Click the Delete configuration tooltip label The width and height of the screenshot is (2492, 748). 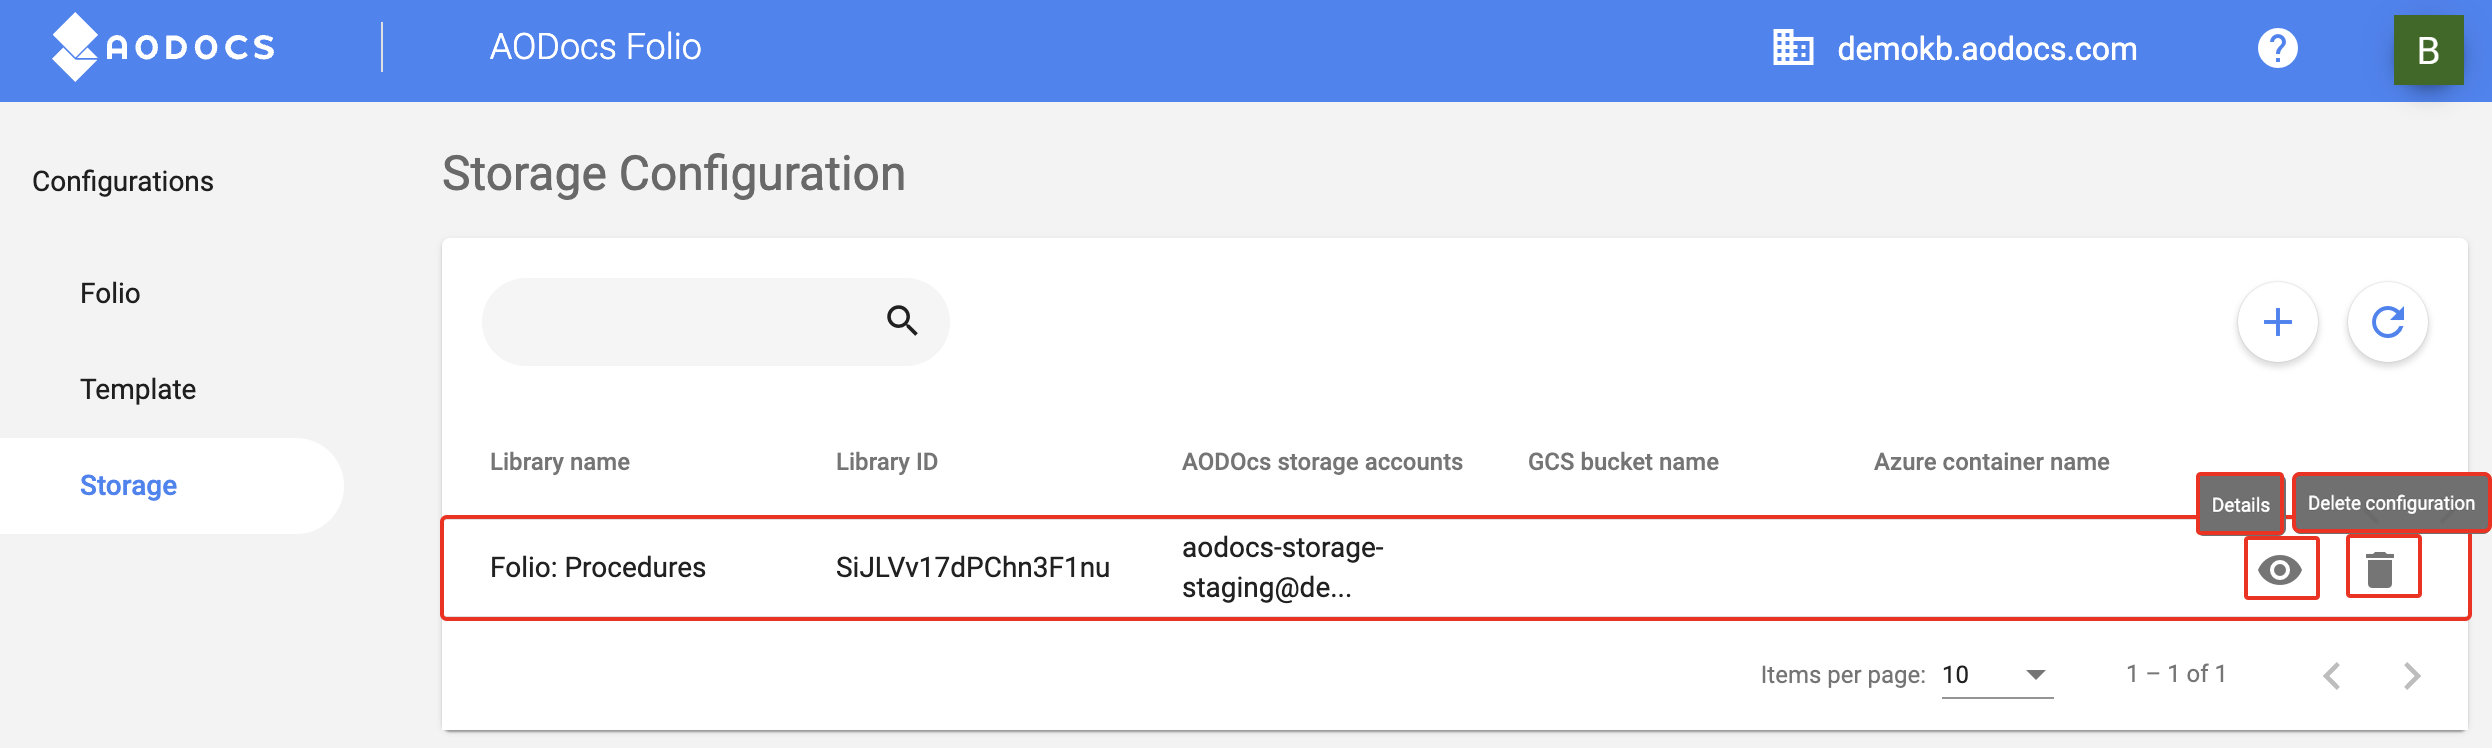point(2391,503)
